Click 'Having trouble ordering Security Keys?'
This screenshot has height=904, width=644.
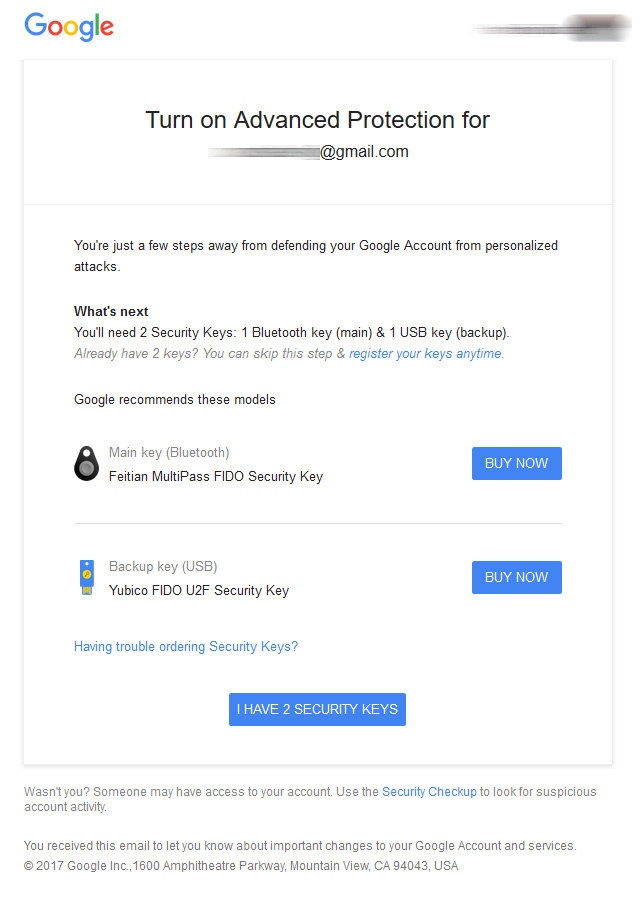(186, 646)
